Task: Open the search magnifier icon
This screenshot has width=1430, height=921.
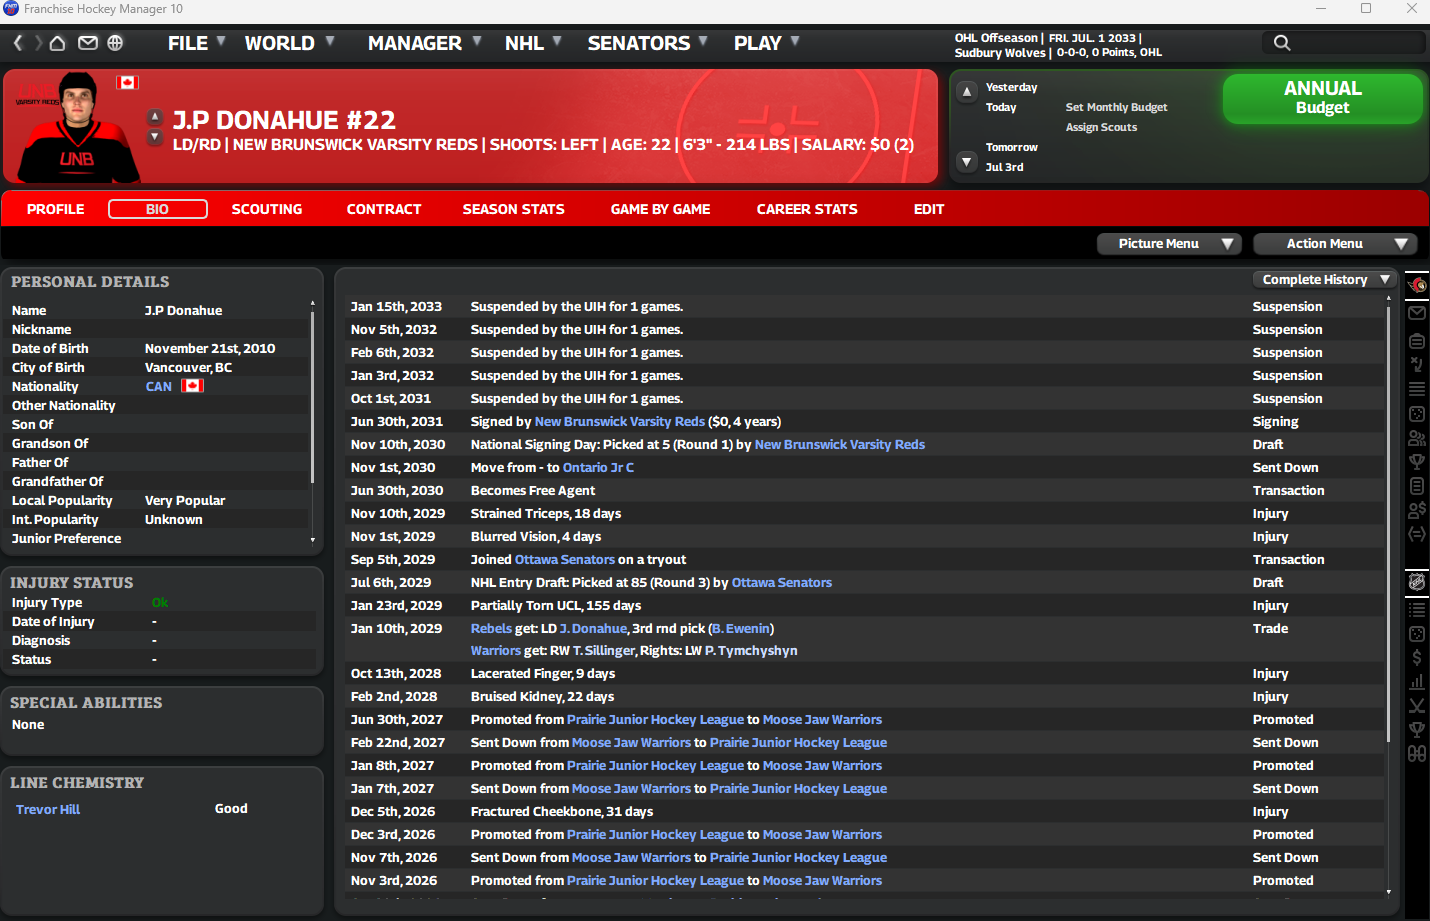Action: coord(1282,43)
